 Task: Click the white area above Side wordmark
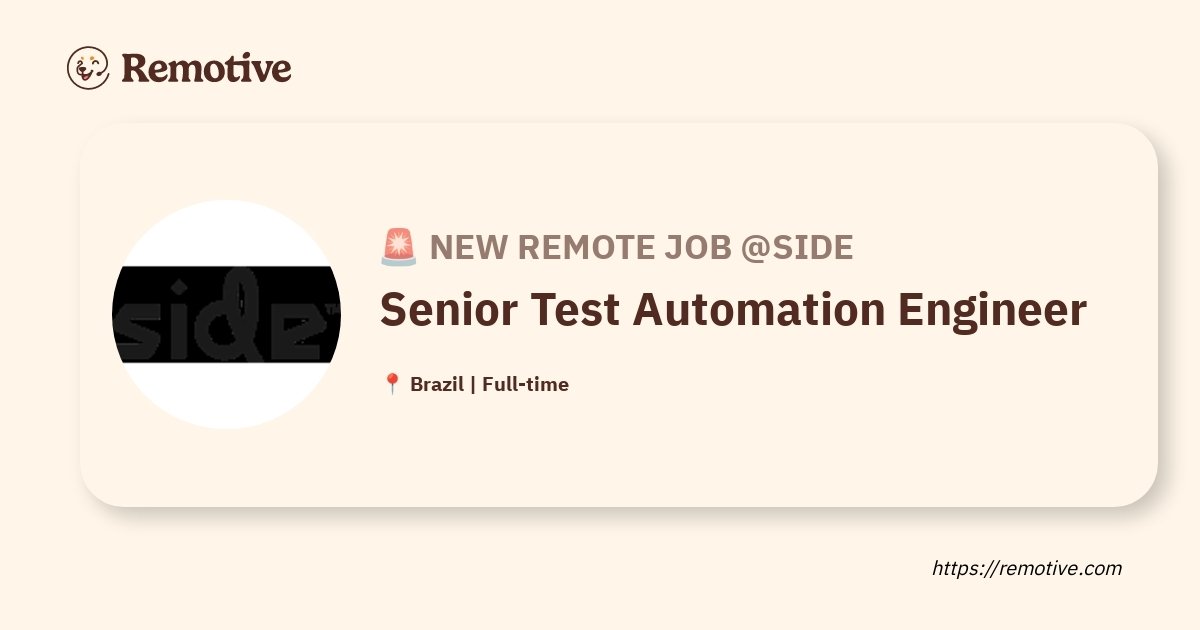pos(226,235)
